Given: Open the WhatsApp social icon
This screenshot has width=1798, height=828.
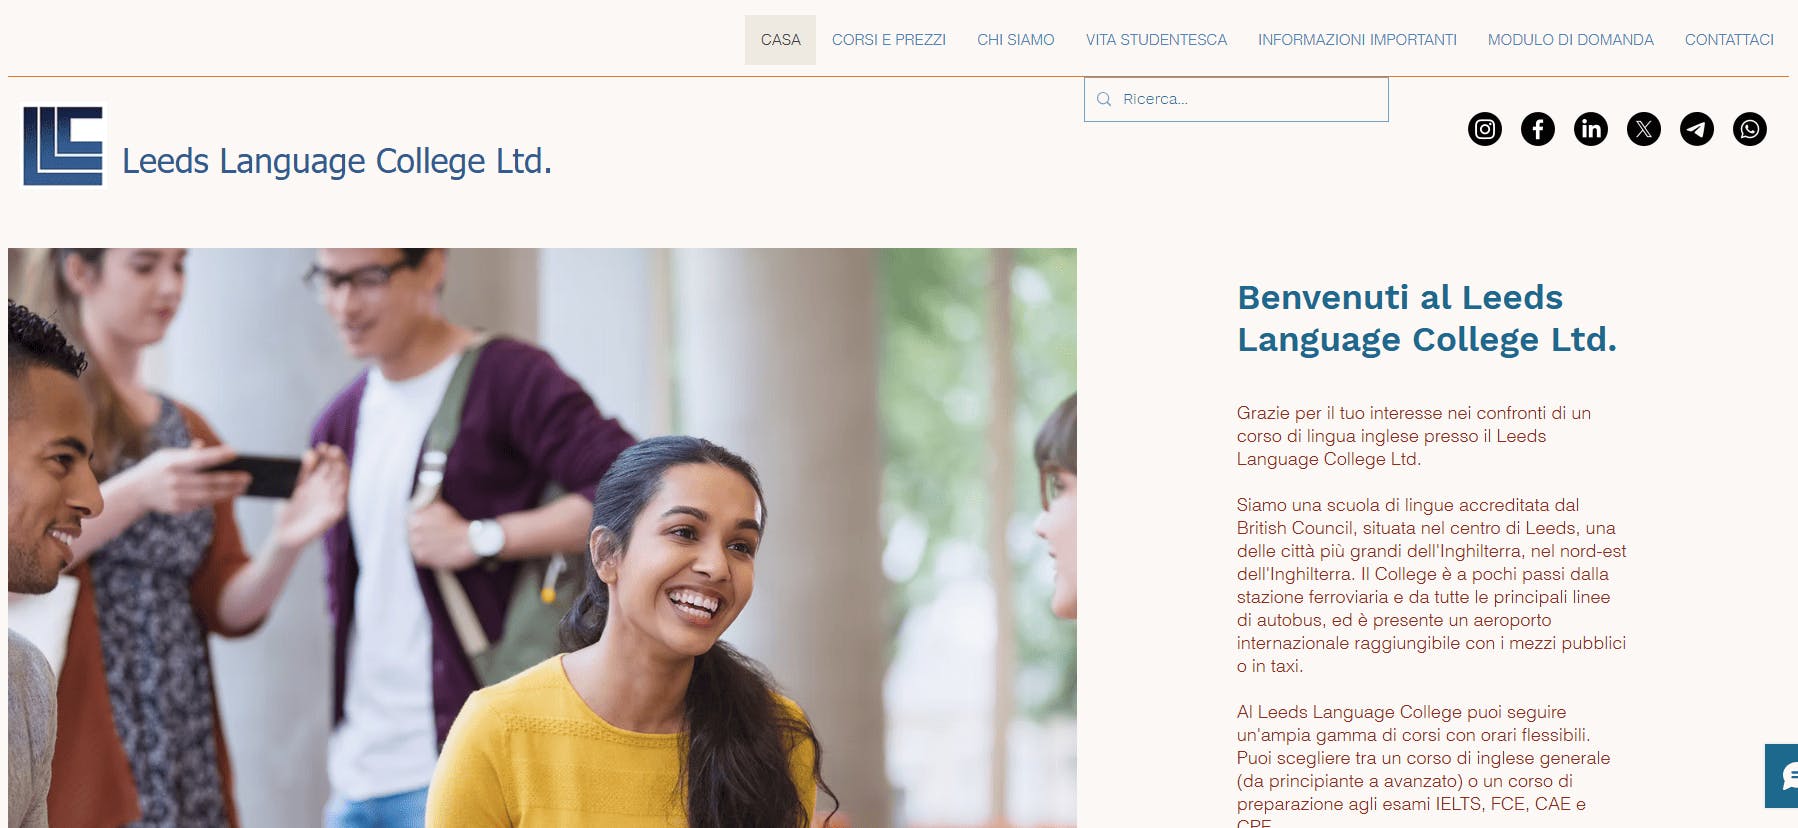Looking at the screenshot, I should 1750,129.
